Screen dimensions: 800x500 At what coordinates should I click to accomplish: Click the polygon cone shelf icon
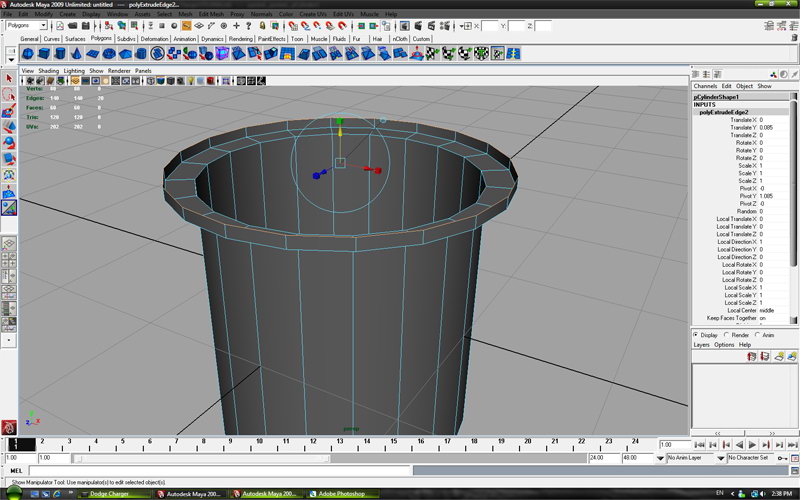[x=78, y=54]
